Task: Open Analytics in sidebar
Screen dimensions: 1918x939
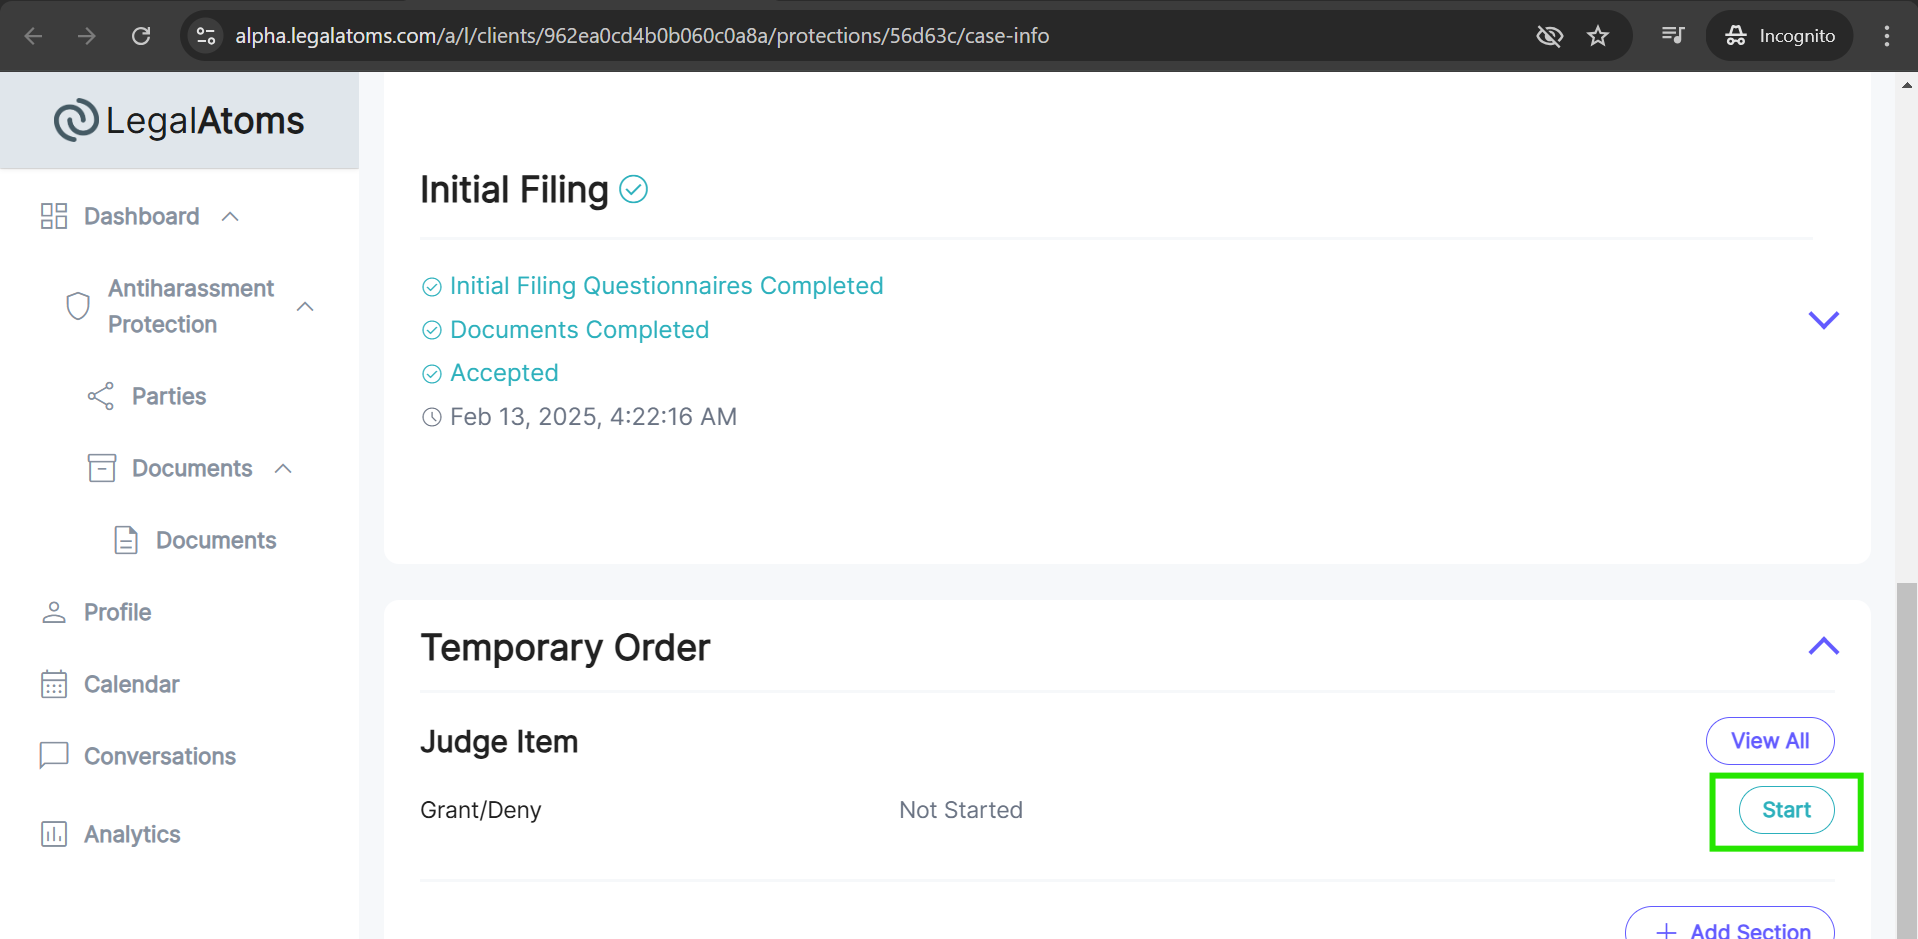Action: [x=132, y=834]
